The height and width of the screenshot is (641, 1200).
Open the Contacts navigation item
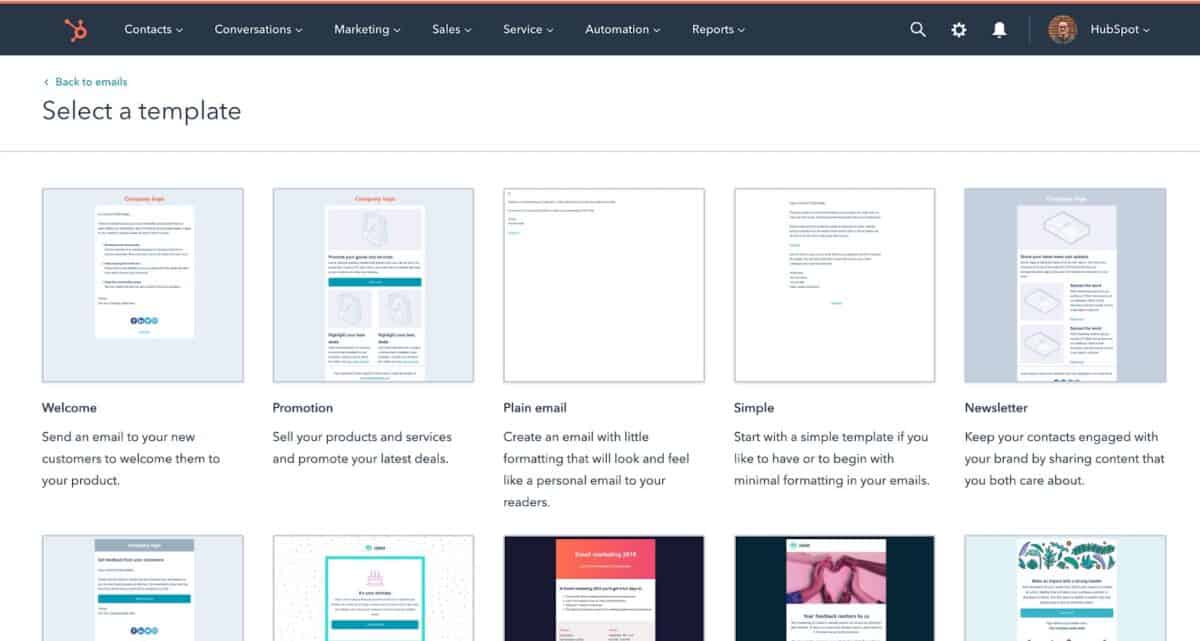pos(152,30)
